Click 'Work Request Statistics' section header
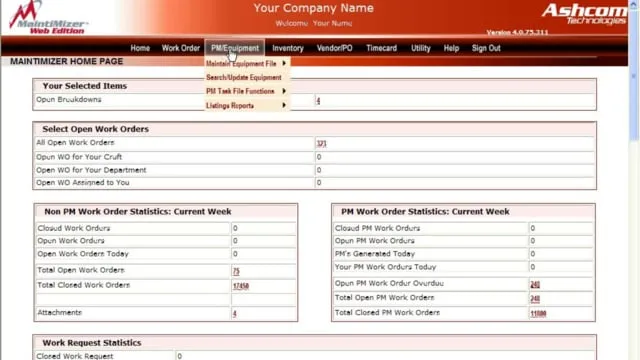Image resolution: width=640 pixels, height=360 pixels. [x=92, y=343]
